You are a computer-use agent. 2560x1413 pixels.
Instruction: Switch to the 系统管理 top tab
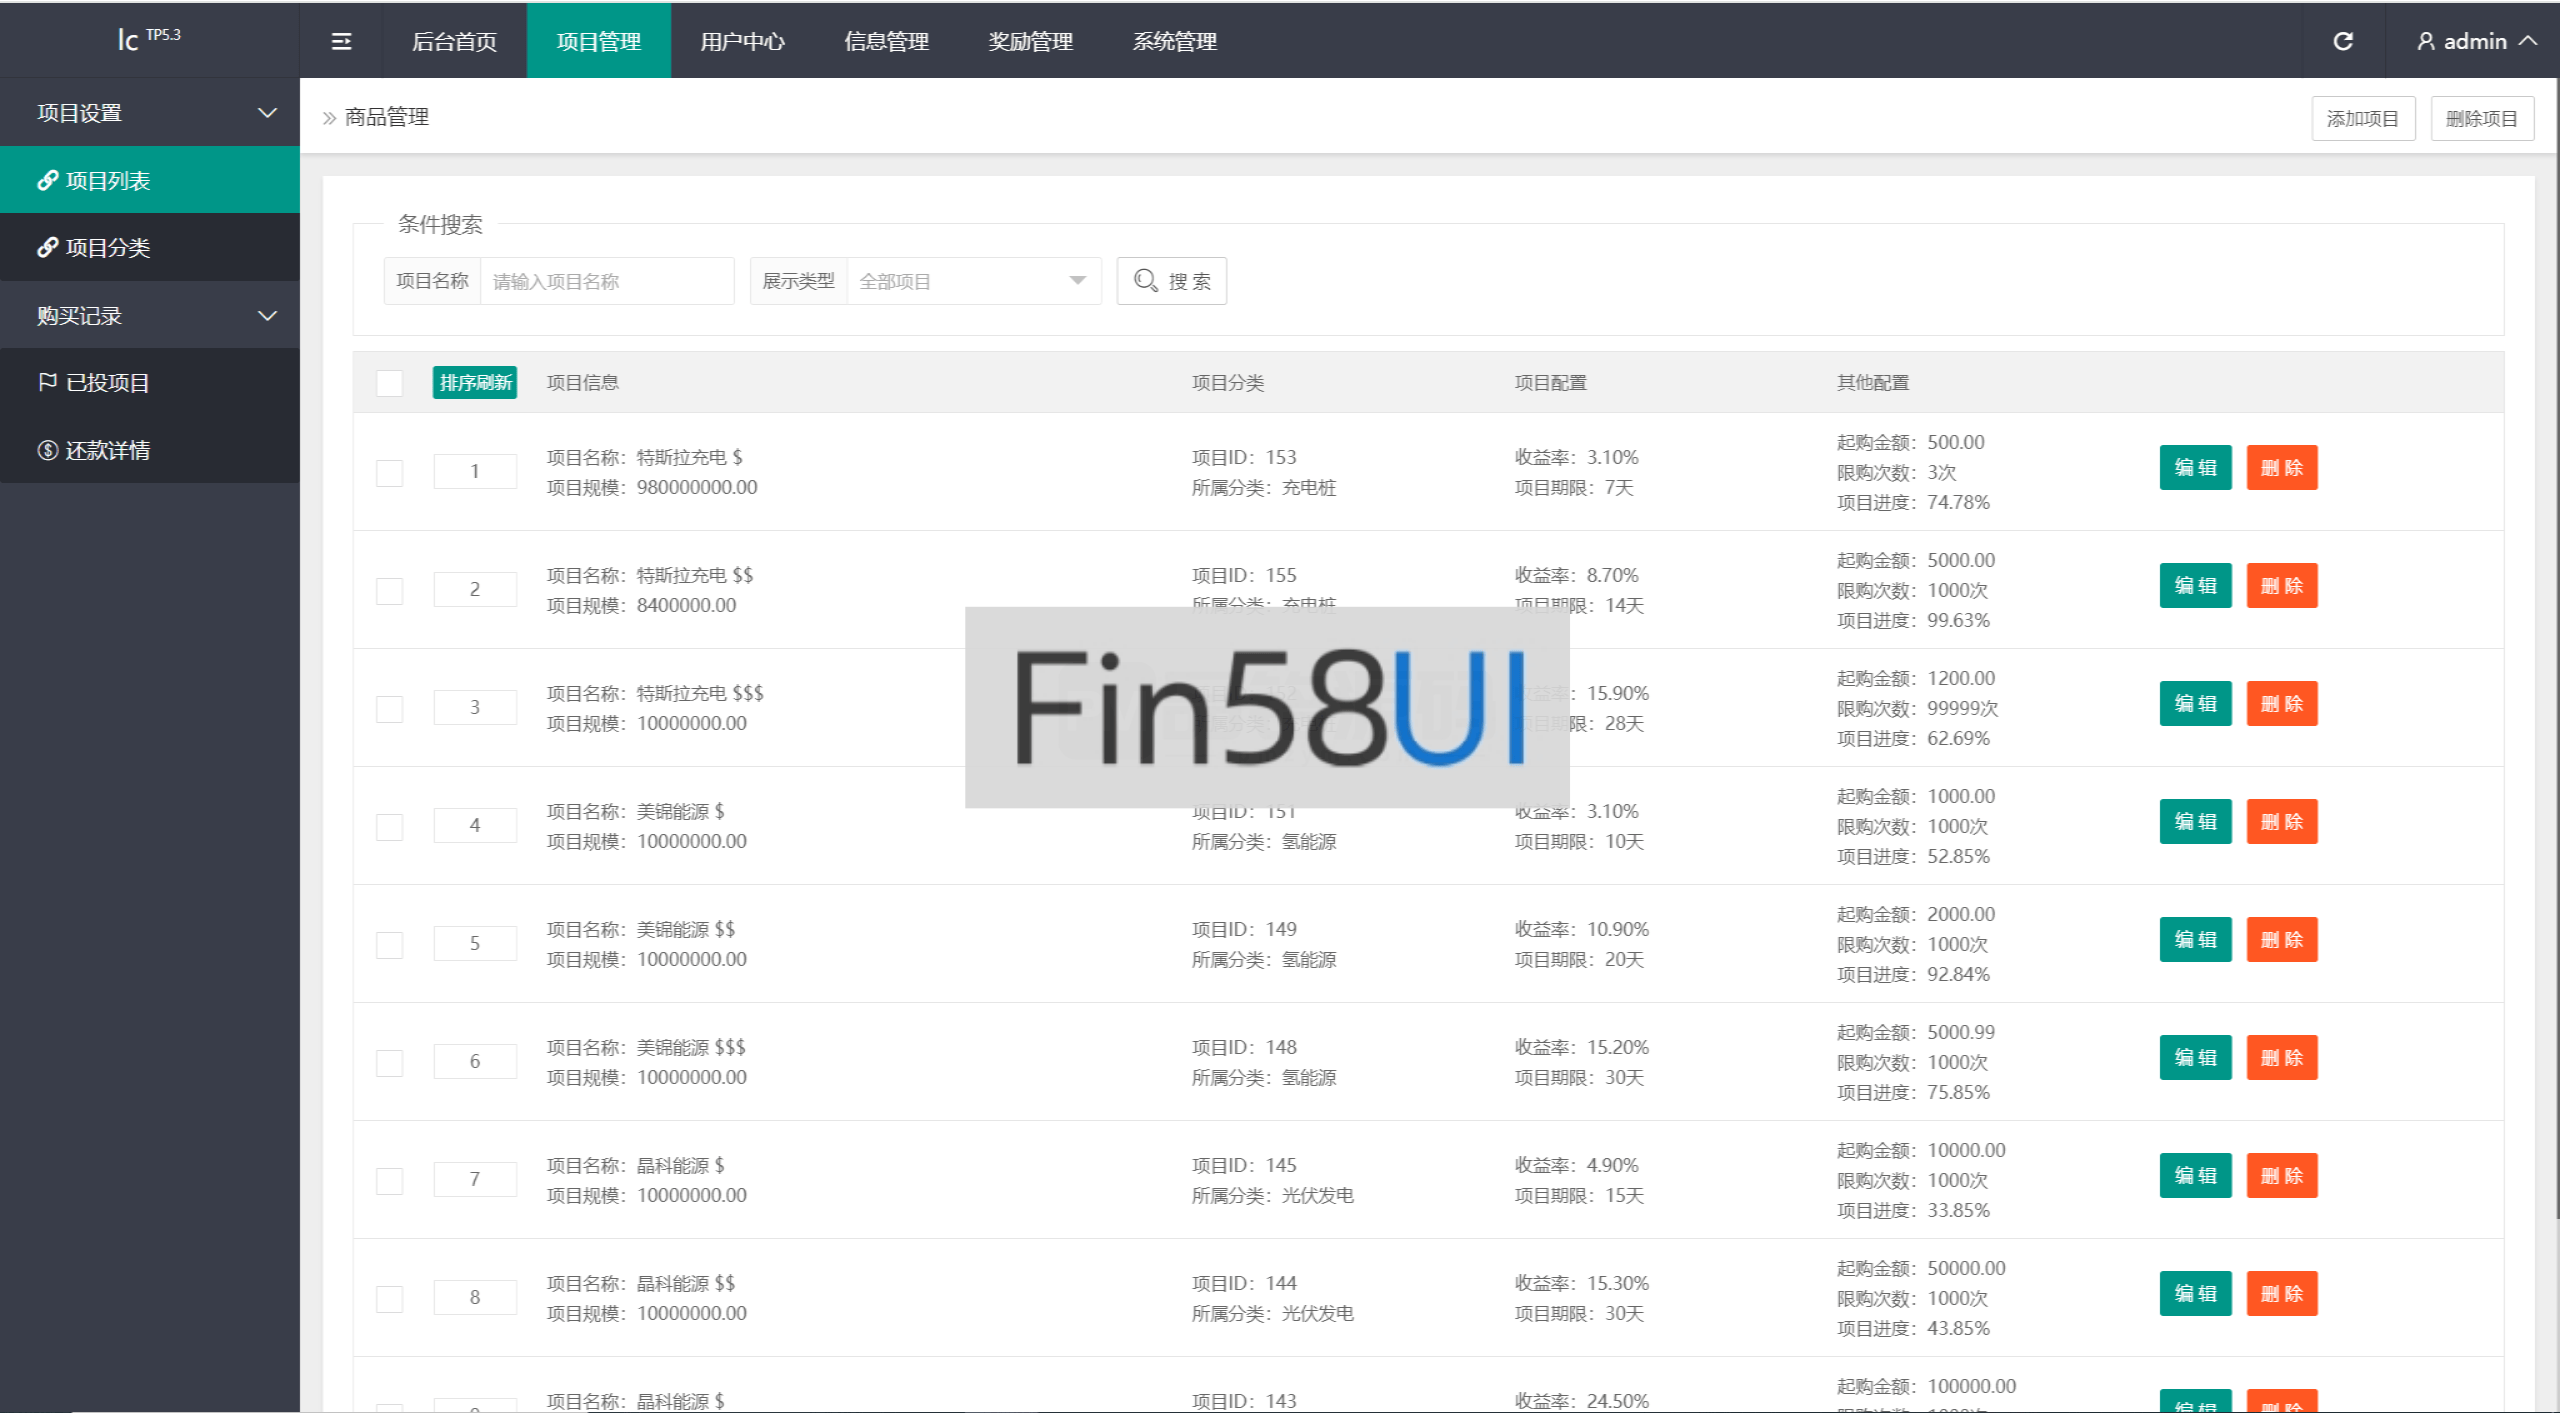tap(1174, 41)
